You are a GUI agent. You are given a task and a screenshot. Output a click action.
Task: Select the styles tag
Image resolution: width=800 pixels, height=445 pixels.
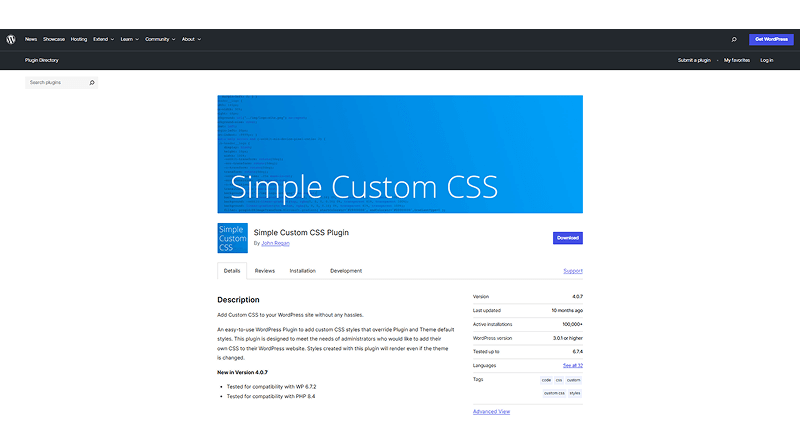(575, 393)
